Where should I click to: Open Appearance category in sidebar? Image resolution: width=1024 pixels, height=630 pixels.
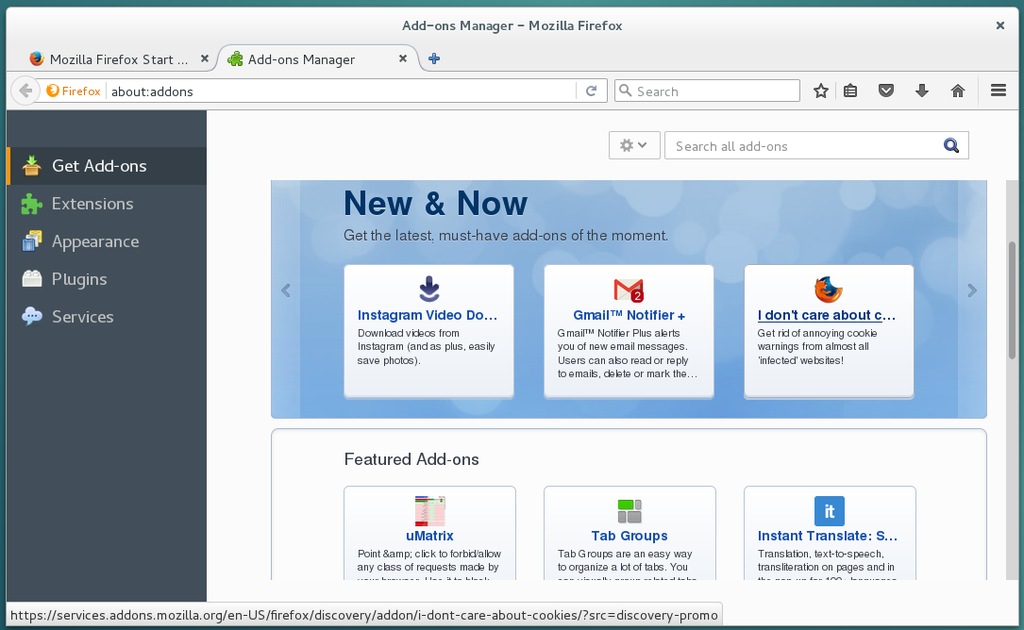106,242
